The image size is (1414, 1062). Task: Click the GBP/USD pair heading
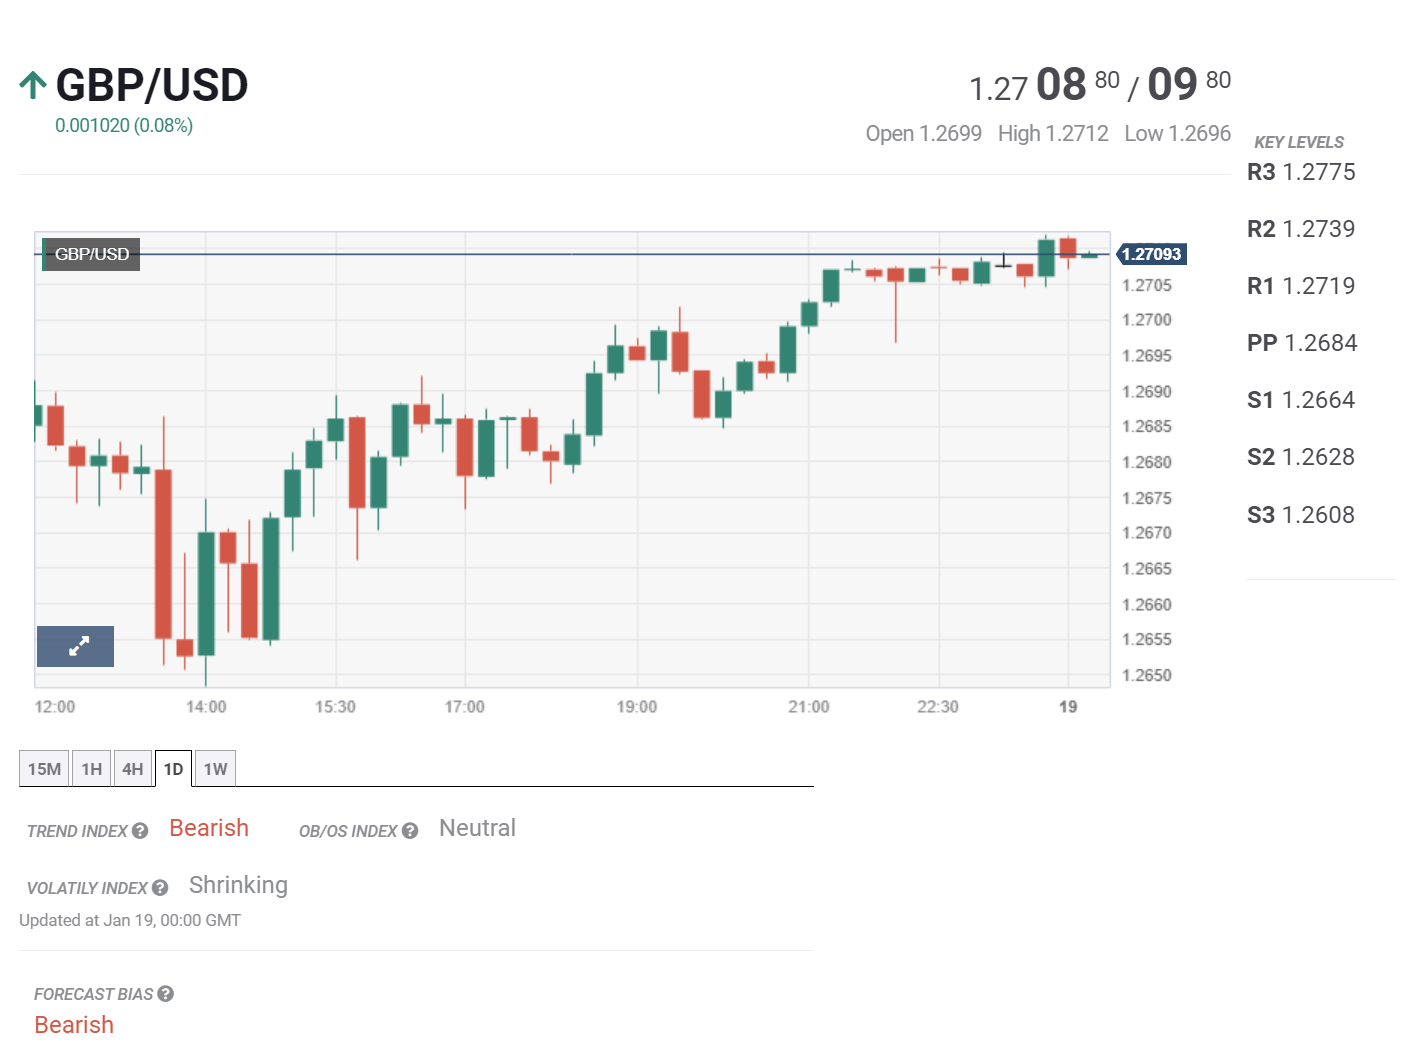click(x=152, y=86)
